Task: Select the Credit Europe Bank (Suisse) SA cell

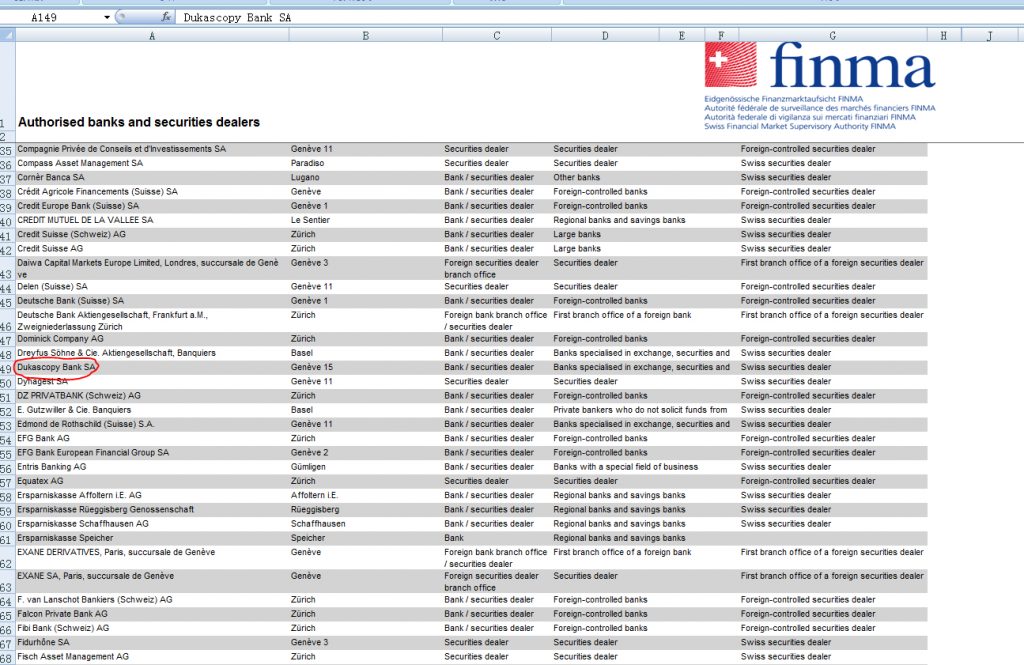Action: pyautogui.click(x=152, y=206)
